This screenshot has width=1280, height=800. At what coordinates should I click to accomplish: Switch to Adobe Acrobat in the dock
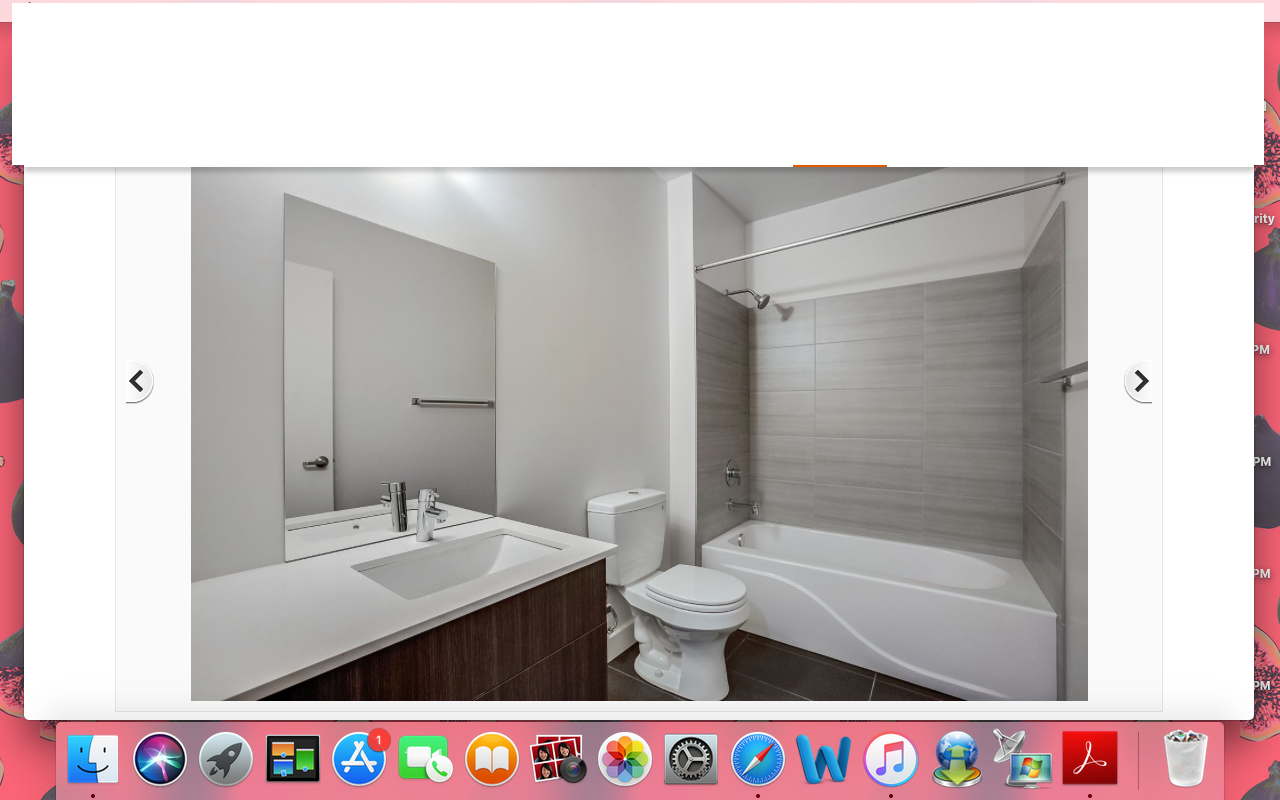[1090, 759]
